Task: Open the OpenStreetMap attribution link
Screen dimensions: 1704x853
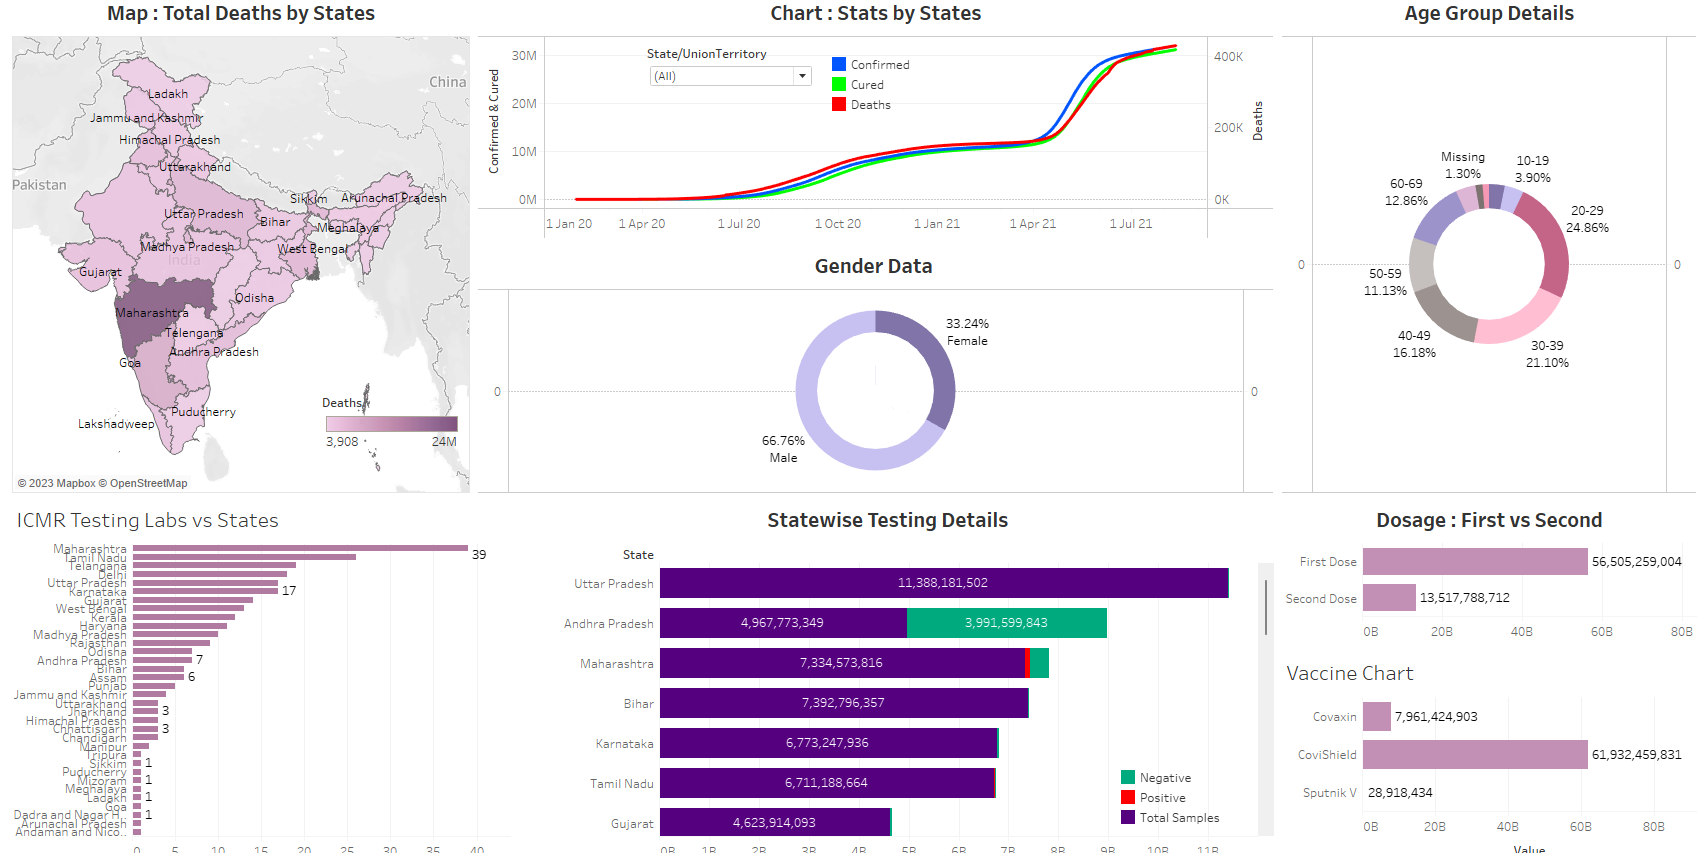Action: pos(148,484)
